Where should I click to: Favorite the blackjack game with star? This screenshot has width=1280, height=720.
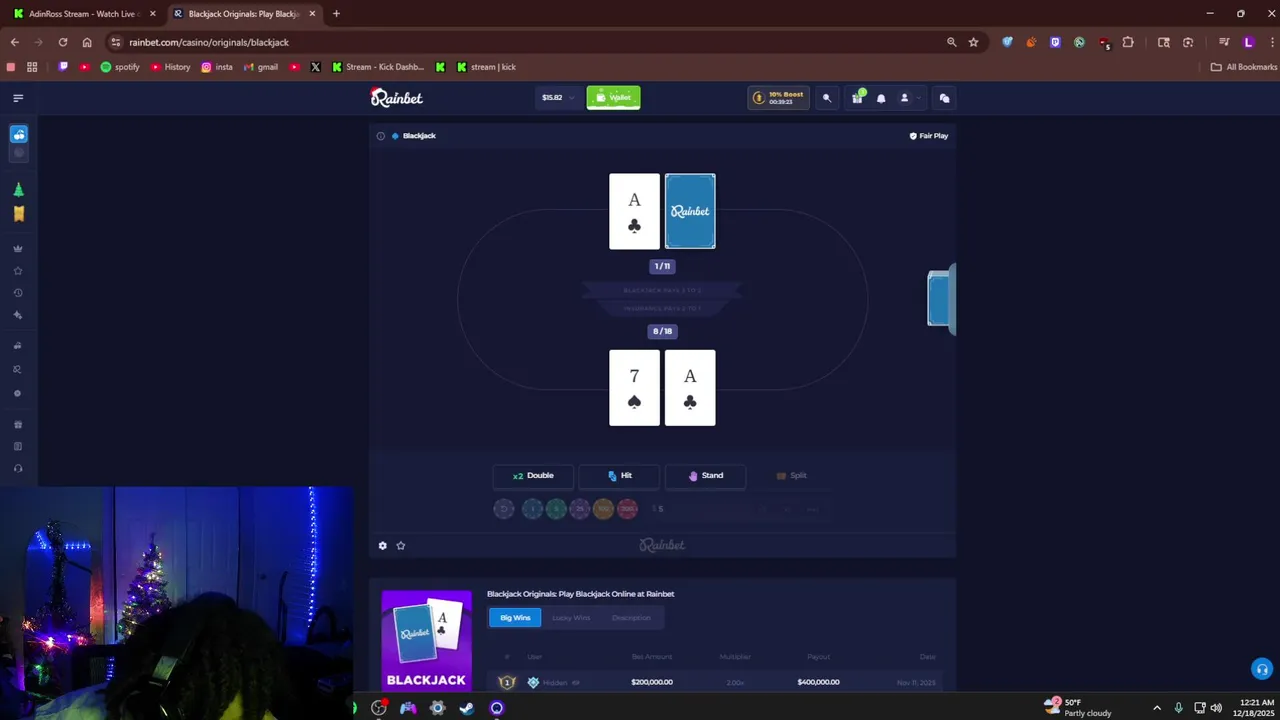401,545
